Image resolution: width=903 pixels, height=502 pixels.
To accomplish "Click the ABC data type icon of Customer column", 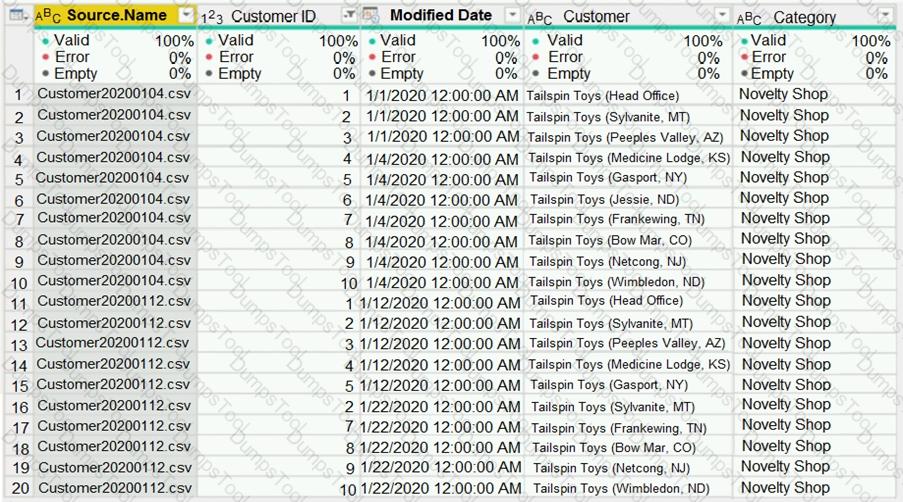I will (x=539, y=17).
